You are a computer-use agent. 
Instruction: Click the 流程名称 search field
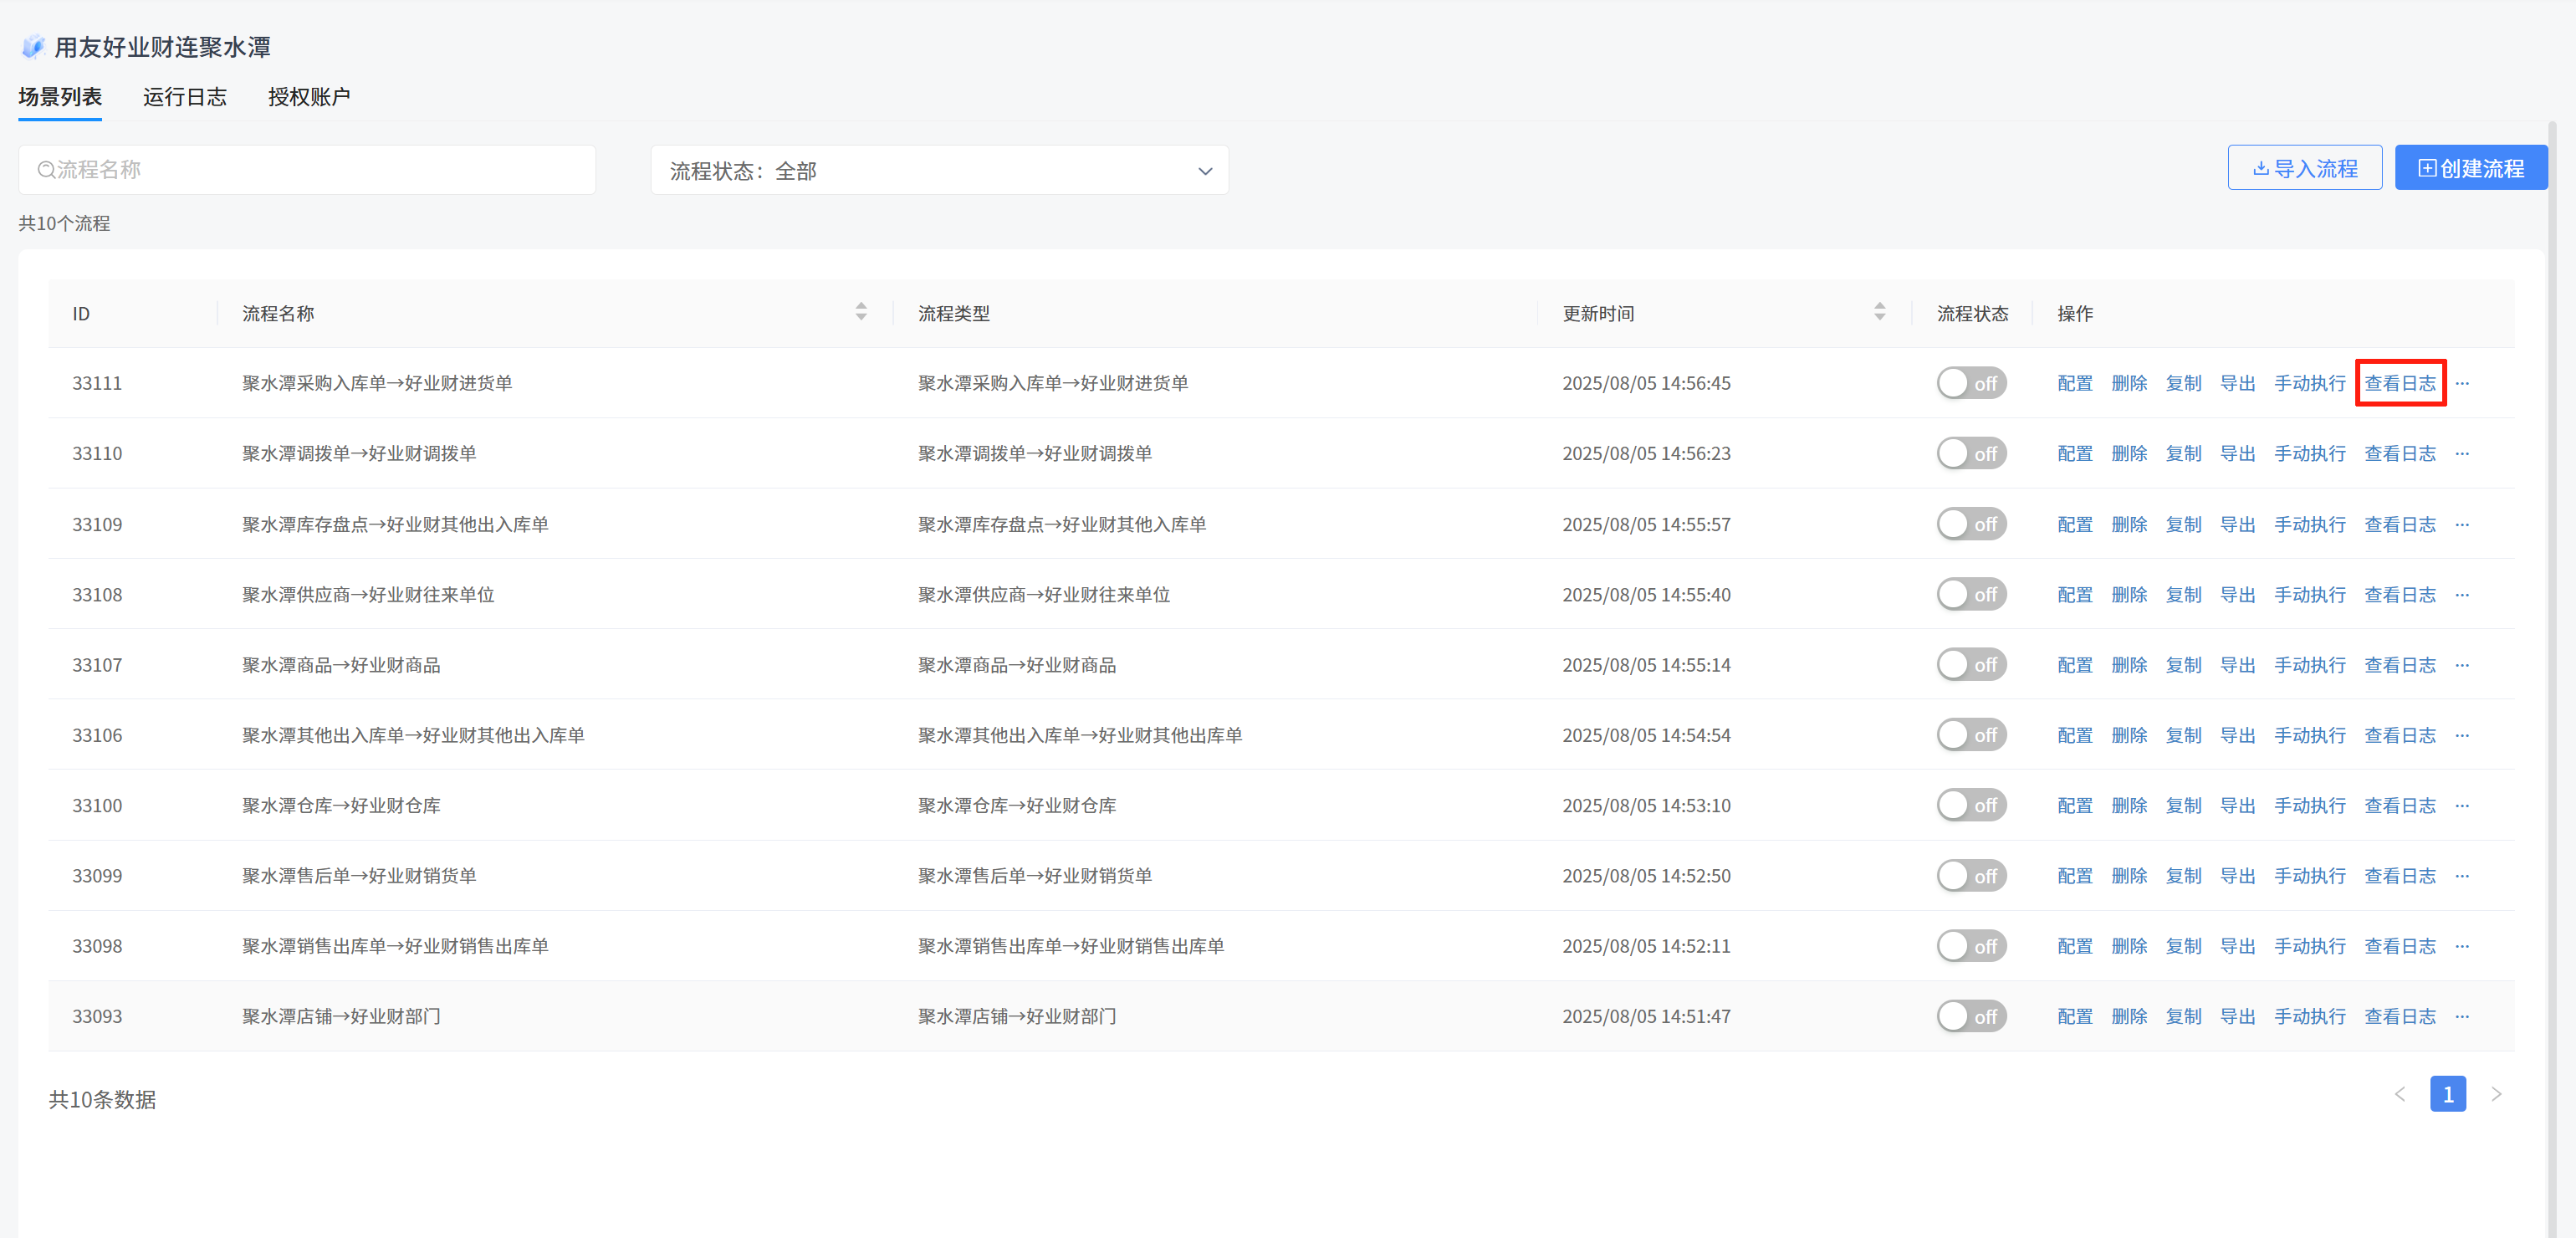[307, 170]
